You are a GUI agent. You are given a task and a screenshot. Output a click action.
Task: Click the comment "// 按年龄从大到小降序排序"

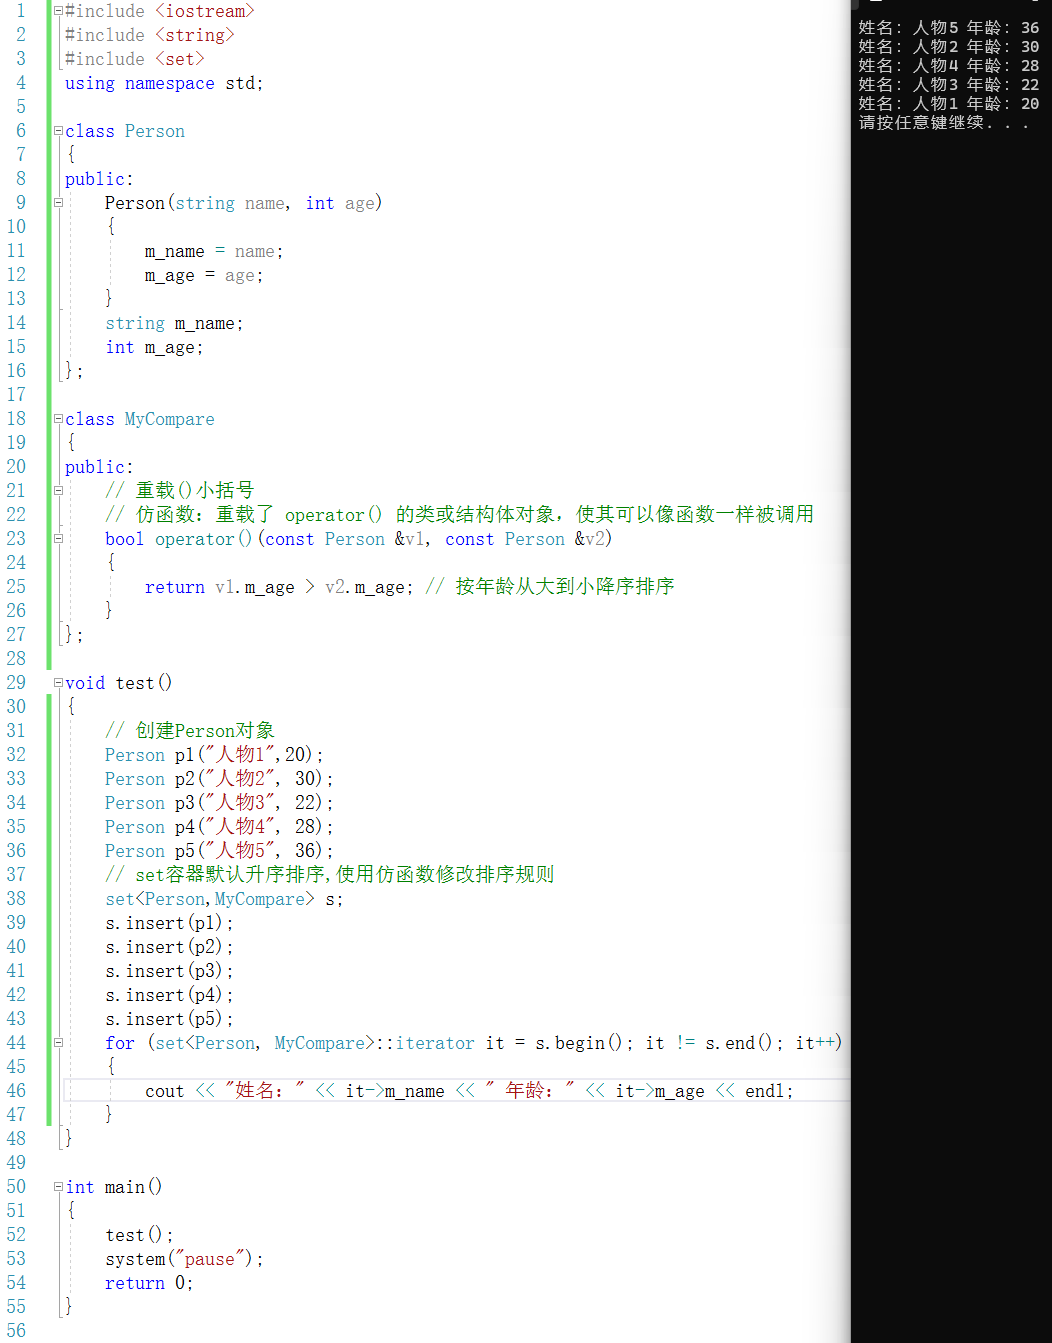pos(550,586)
